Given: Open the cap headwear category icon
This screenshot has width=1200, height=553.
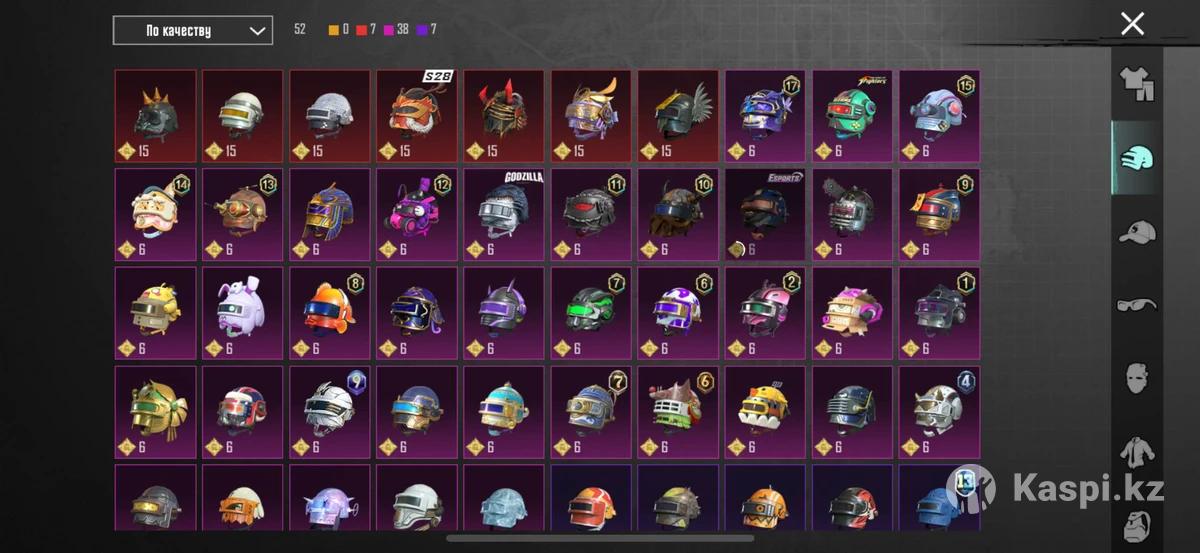Looking at the screenshot, I should (1136, 232).
